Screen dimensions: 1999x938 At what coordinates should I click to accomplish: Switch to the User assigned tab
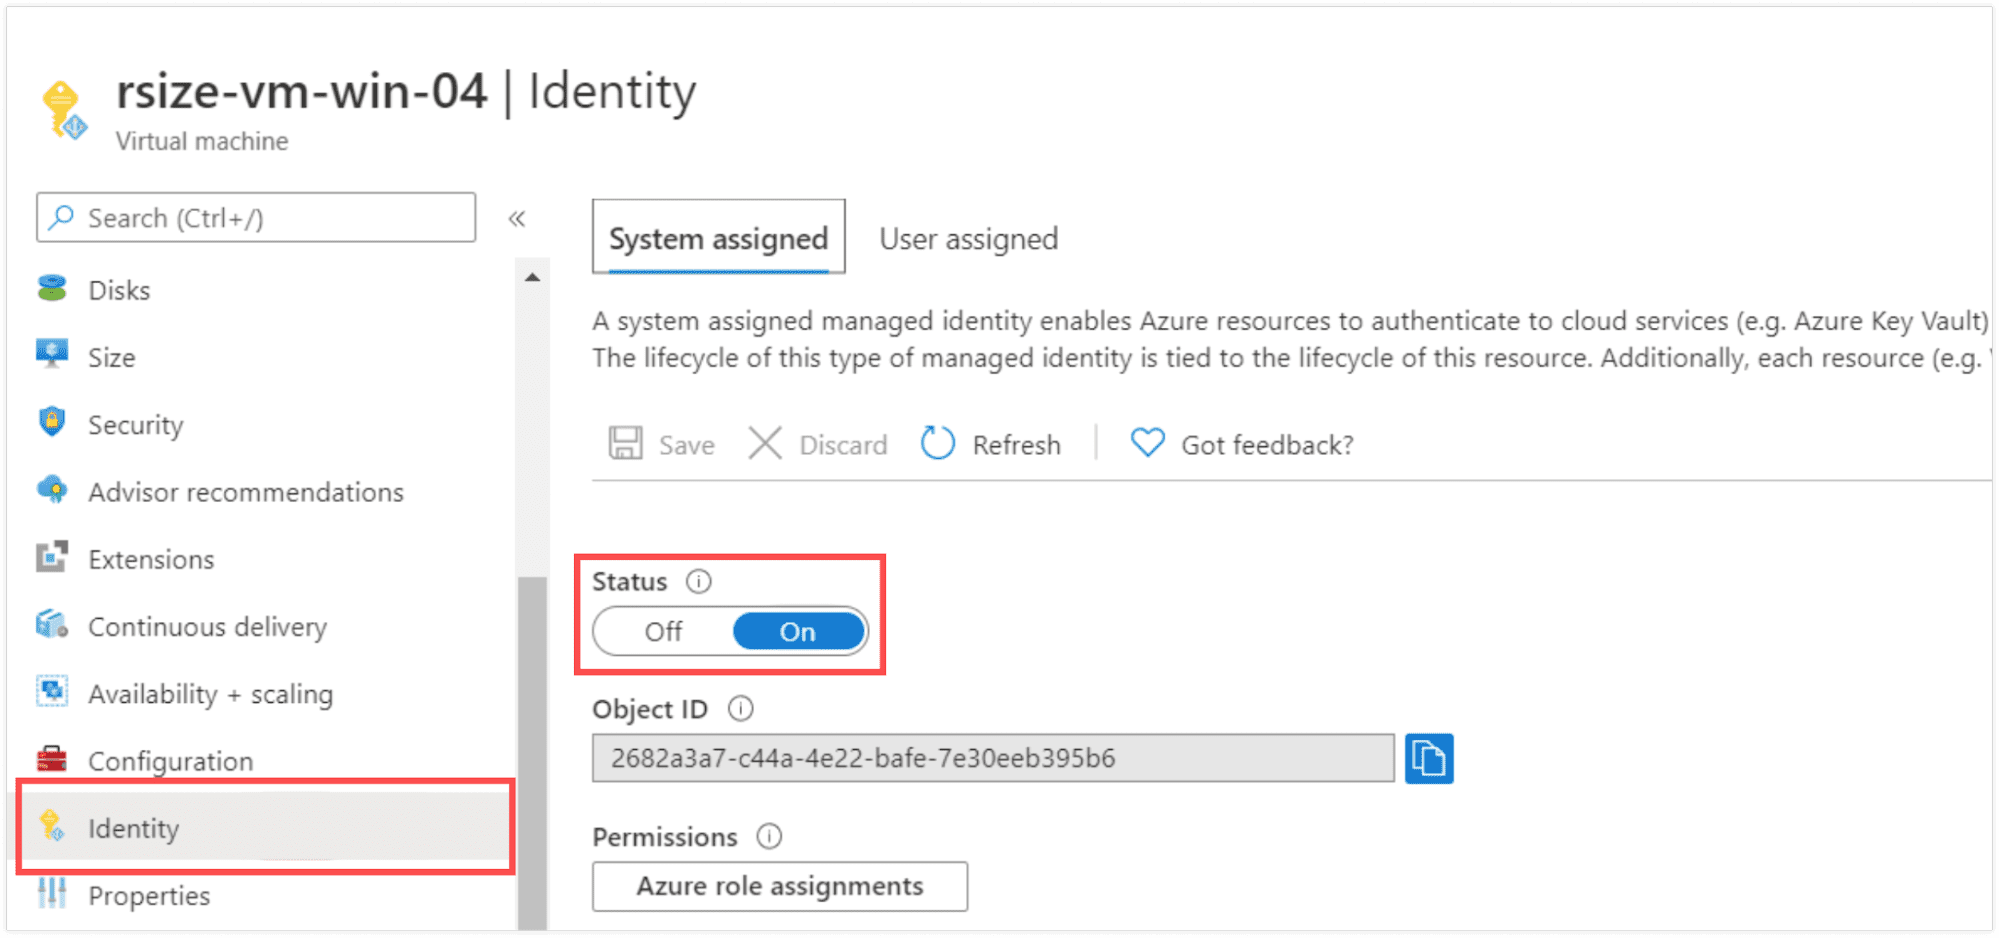tap(968, 239)
